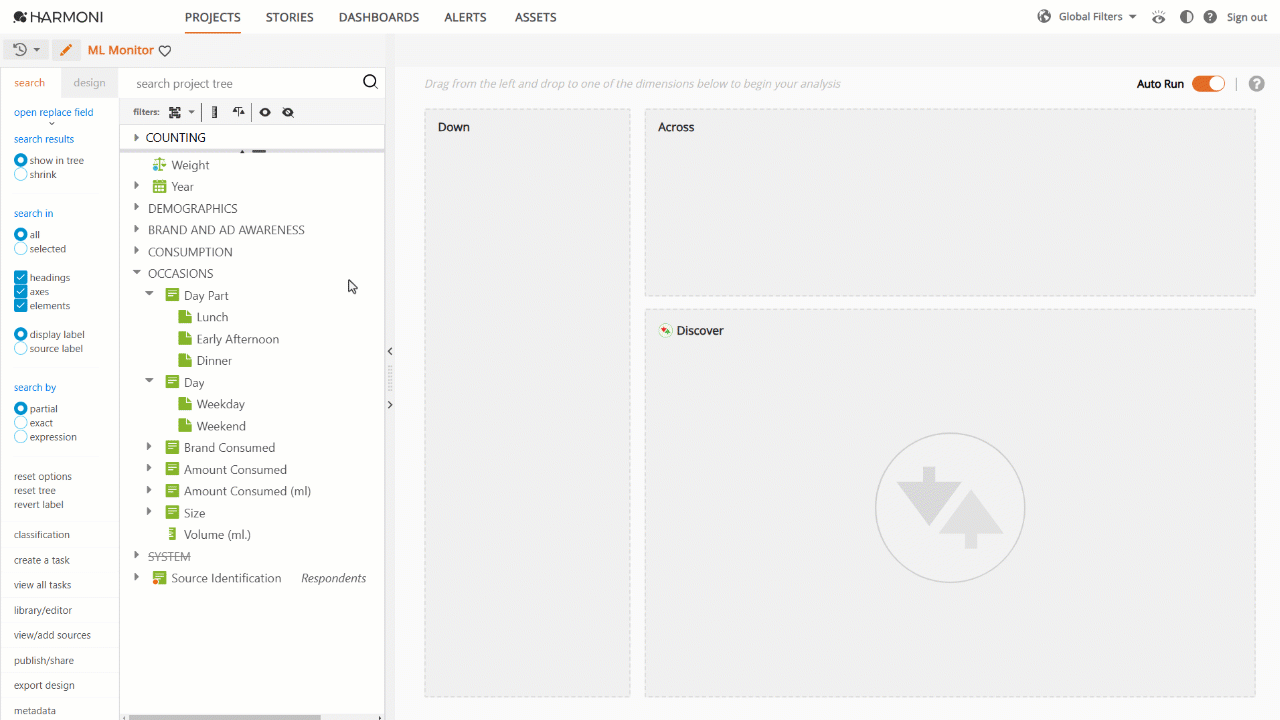Uncheck the axes checkbox
This screenshot has width=1280, height=720.
20,291
